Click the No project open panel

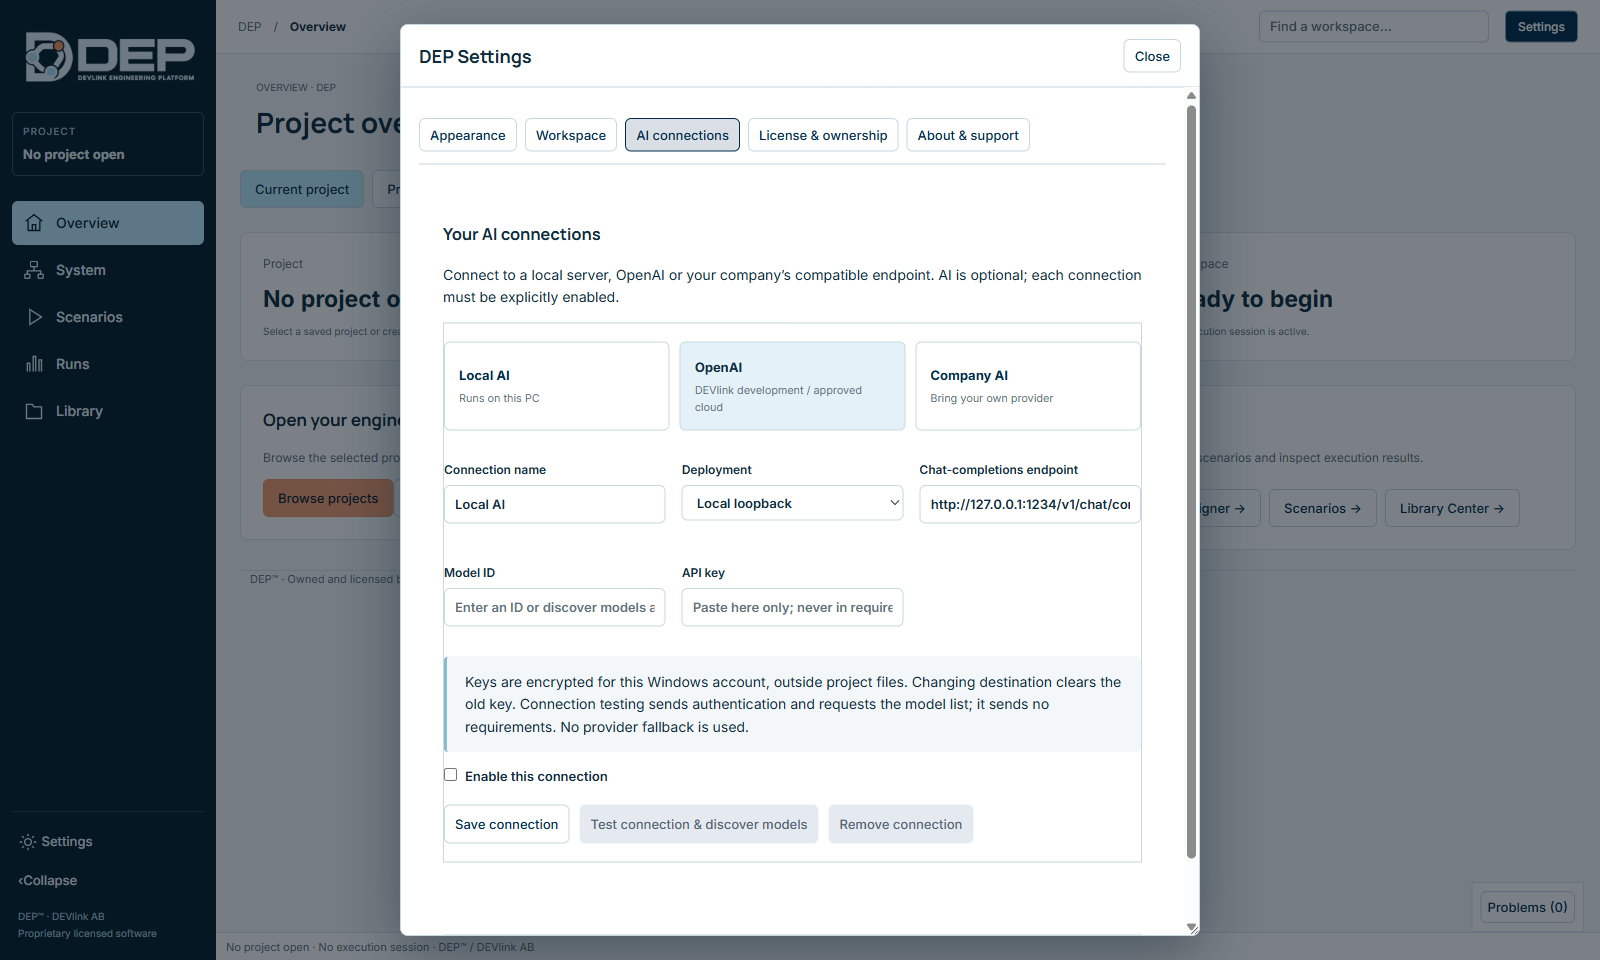108,144
